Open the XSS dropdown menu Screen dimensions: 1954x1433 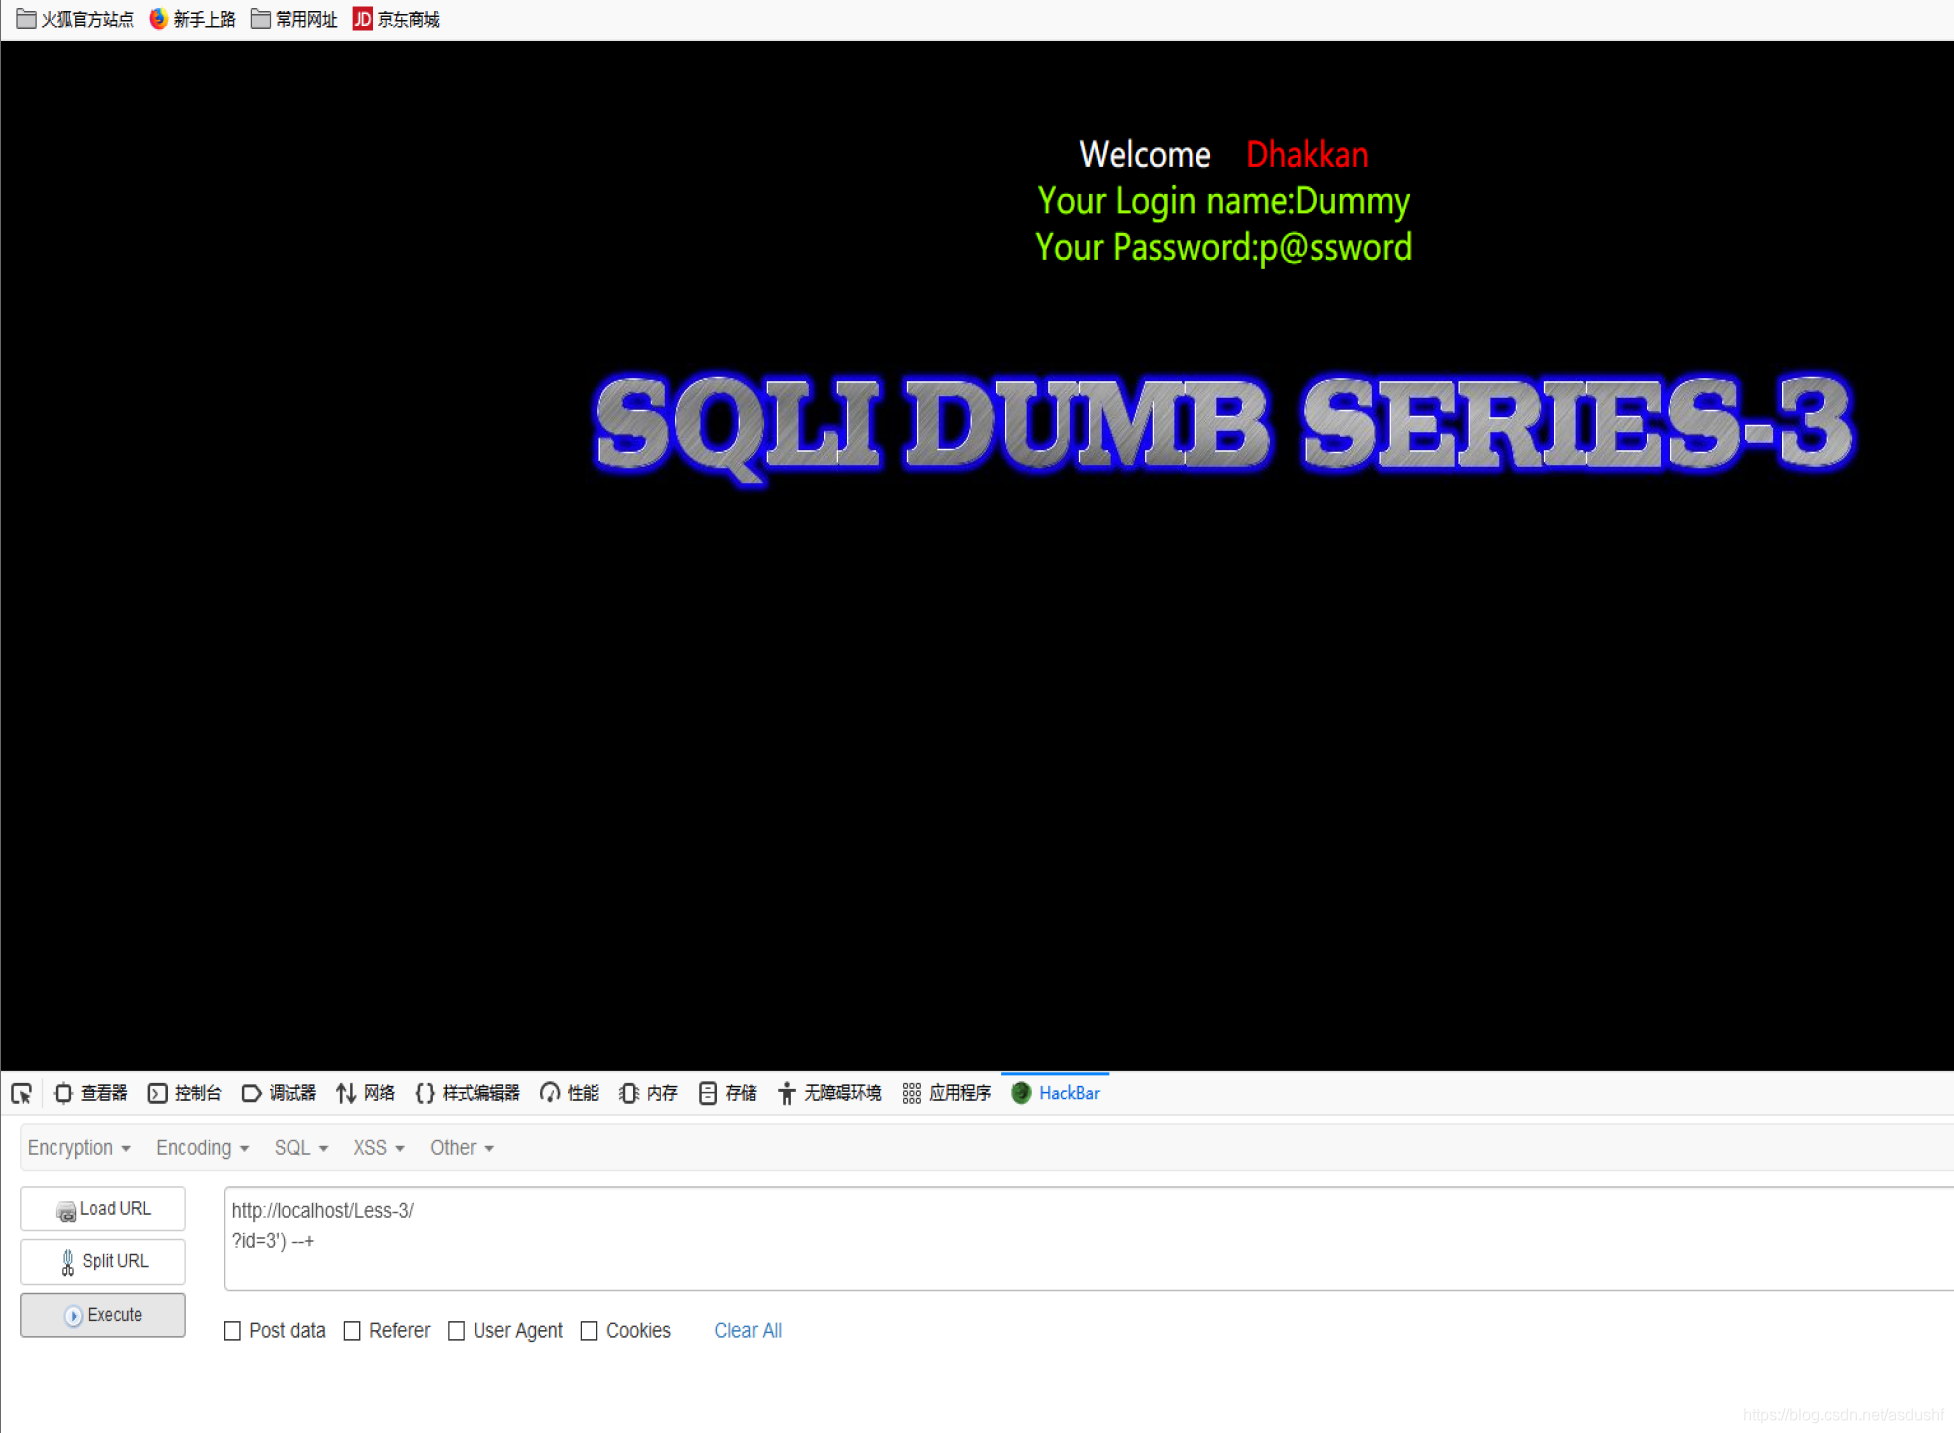pyautogui.click(x=378, y=1148)
